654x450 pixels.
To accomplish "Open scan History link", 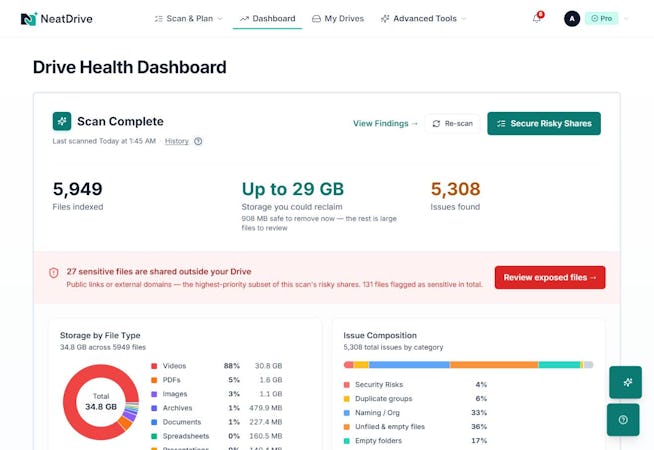I will click(176, 141).
